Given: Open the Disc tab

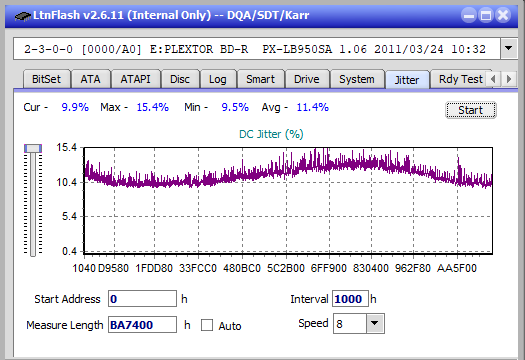Looking at the screenshot, I should (x=180, y=79).
